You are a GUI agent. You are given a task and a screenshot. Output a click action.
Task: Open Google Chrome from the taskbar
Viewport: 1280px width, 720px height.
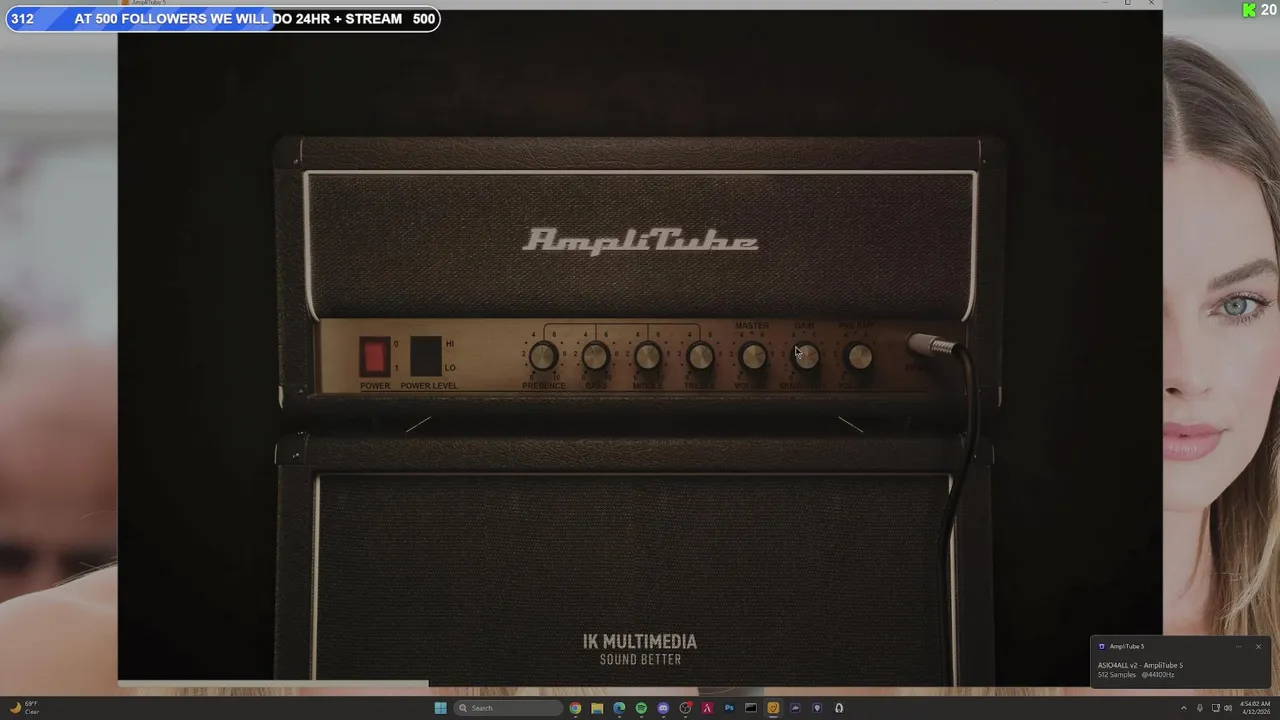575,708
